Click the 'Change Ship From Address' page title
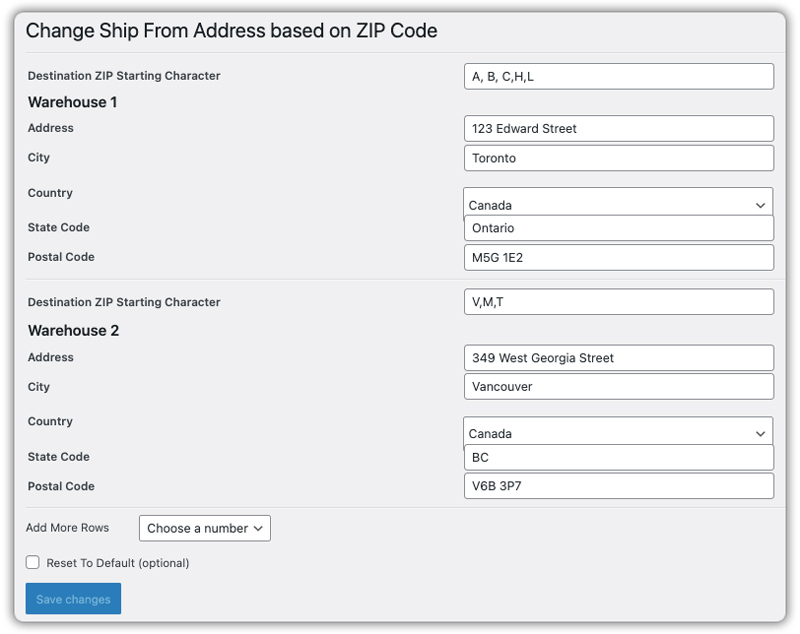This screenshot has height=634, width=800. click(x=231, y=31)
